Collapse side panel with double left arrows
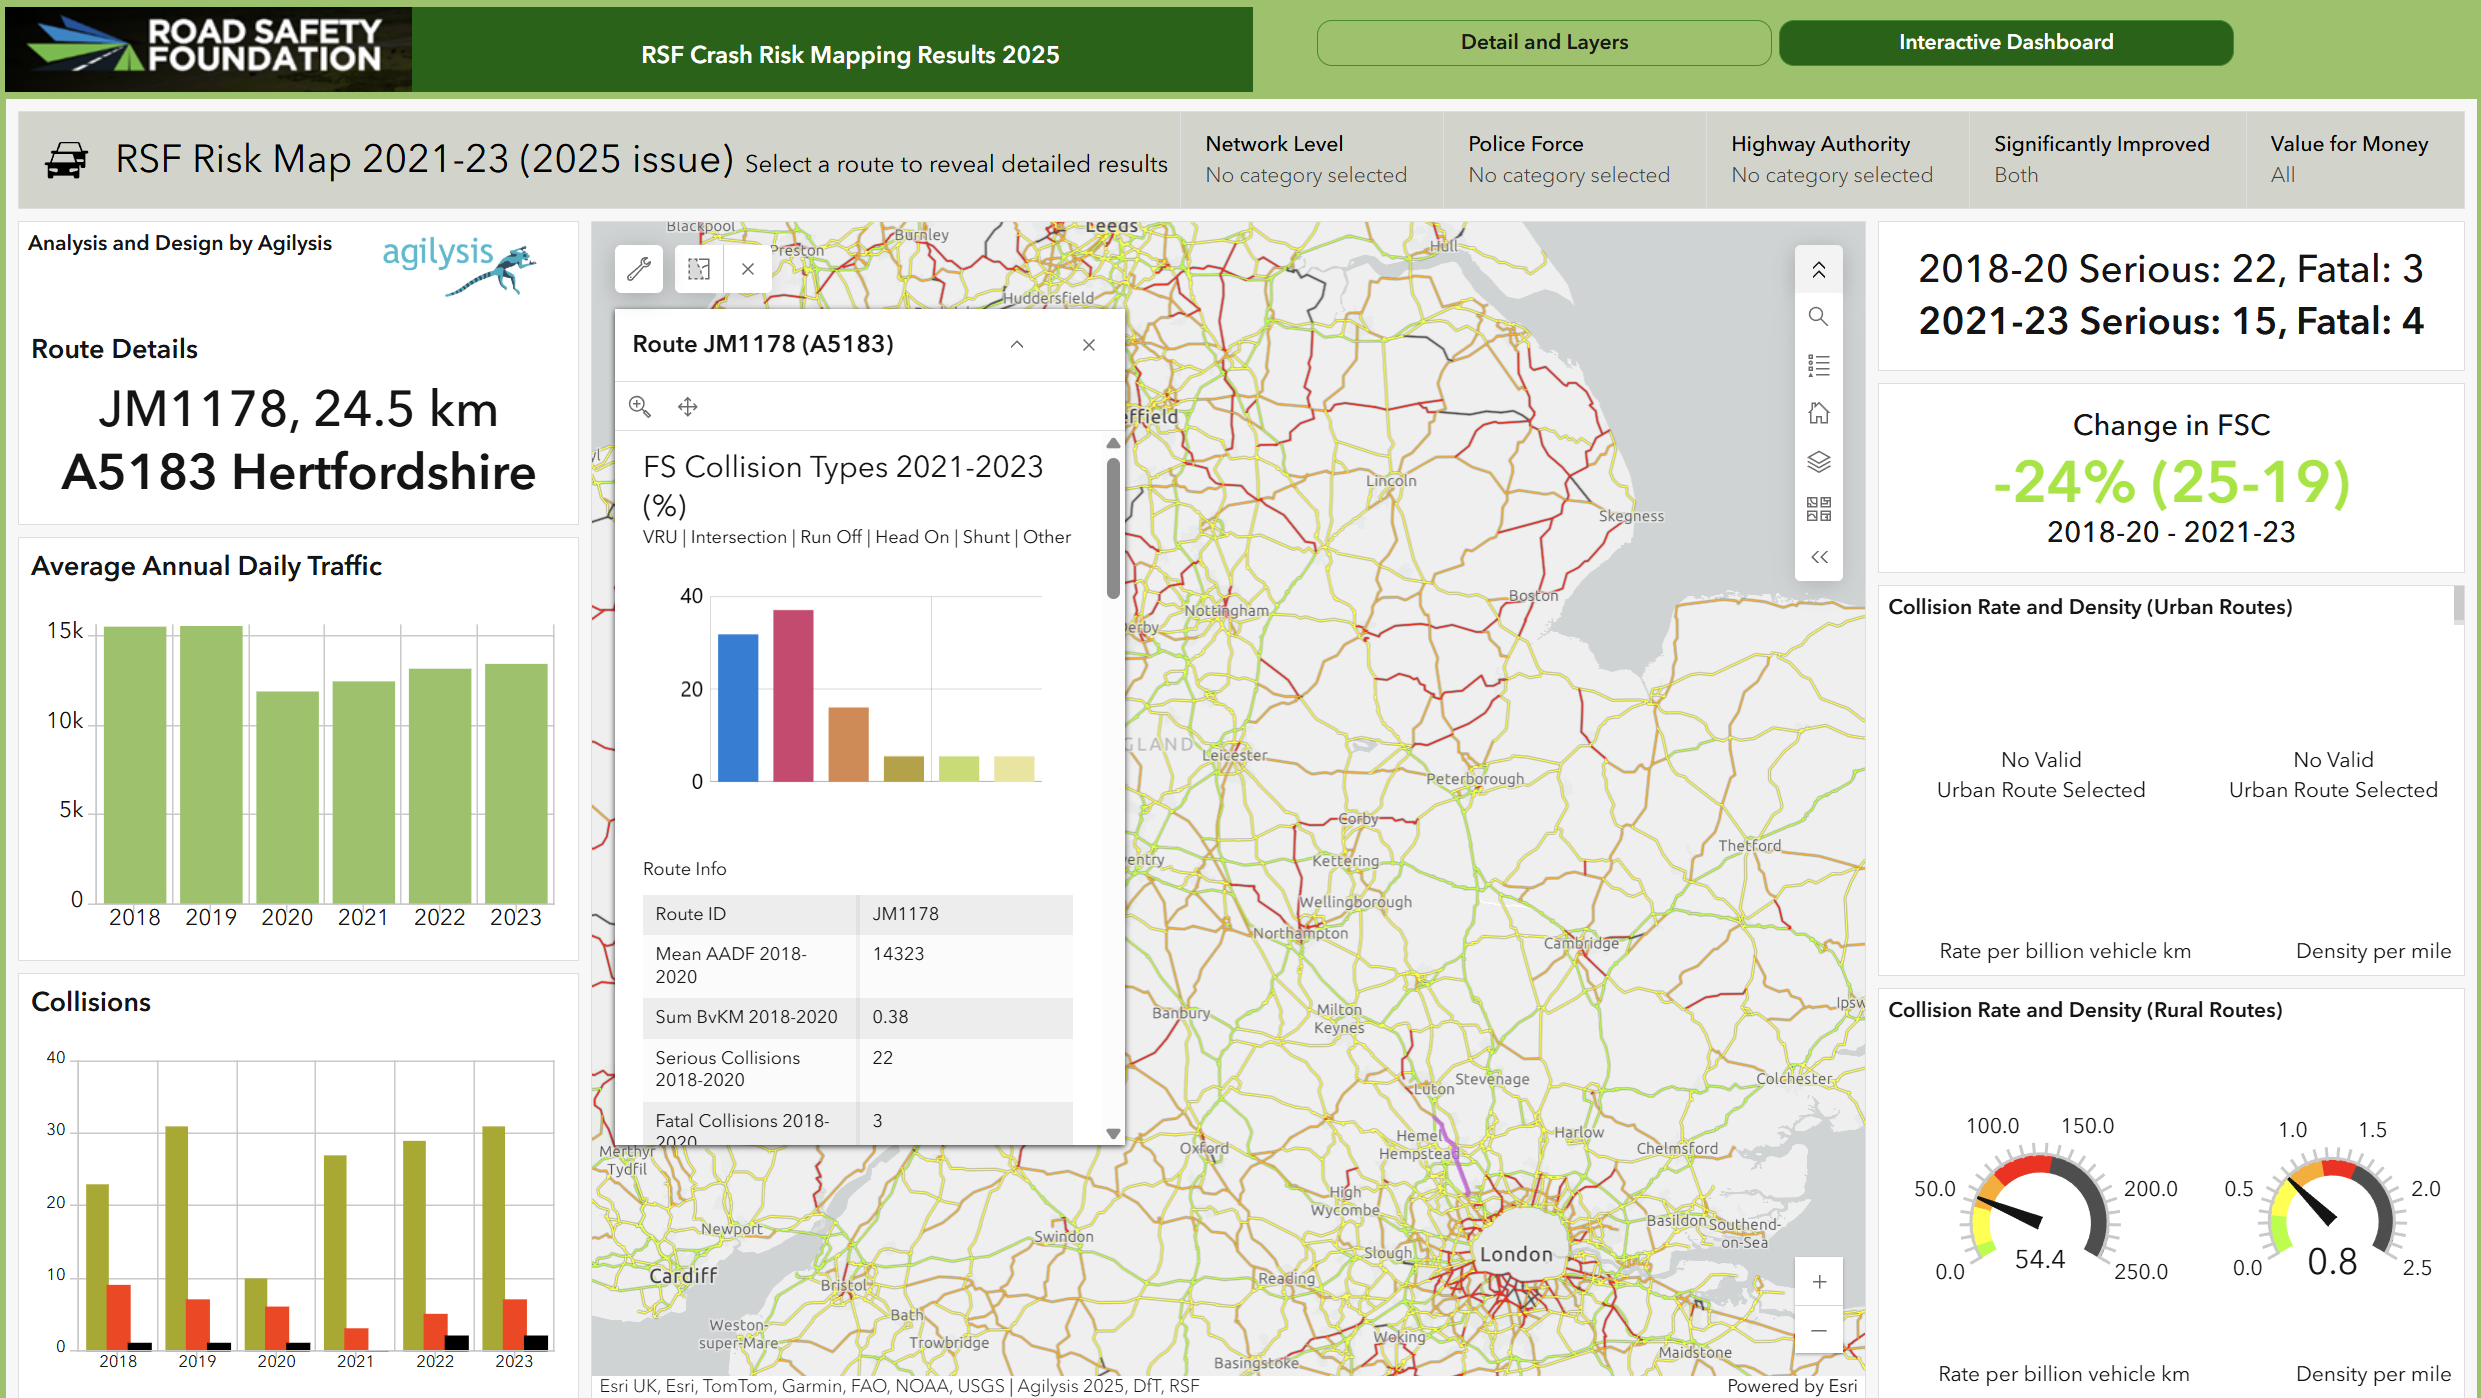Screen dimensions: 2481x1398 point(1818,557)
